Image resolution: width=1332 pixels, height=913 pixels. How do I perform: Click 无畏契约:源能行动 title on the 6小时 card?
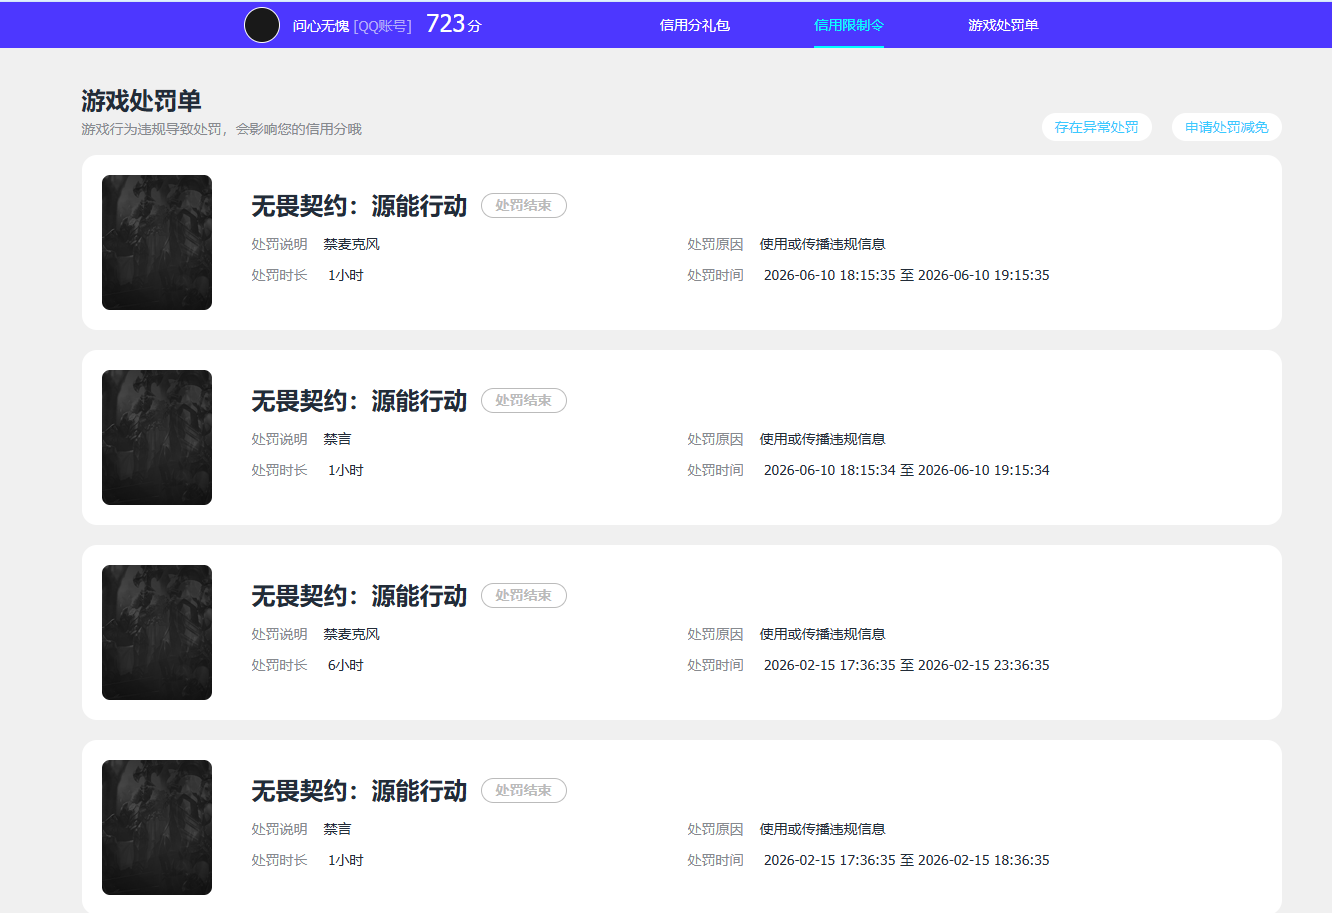[359, 596]
